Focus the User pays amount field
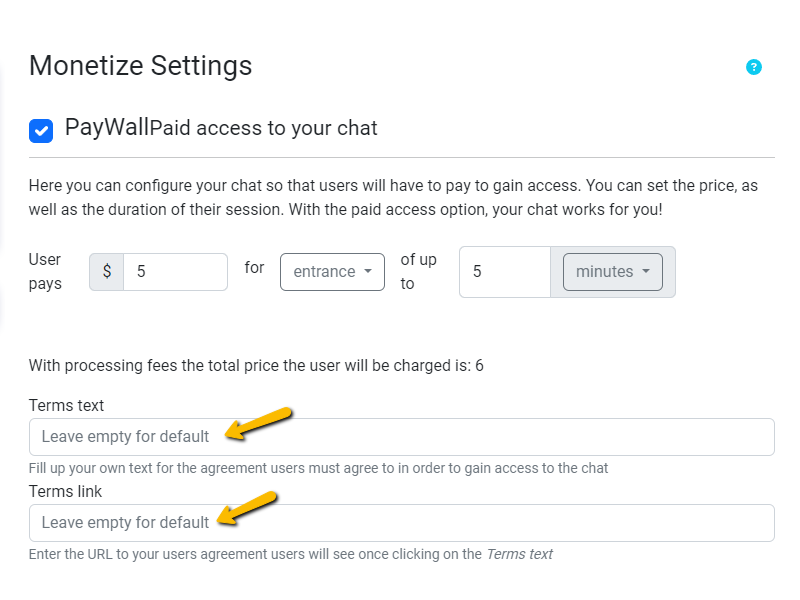The width and height of the screenshot is (800, 600). point(175,272)
